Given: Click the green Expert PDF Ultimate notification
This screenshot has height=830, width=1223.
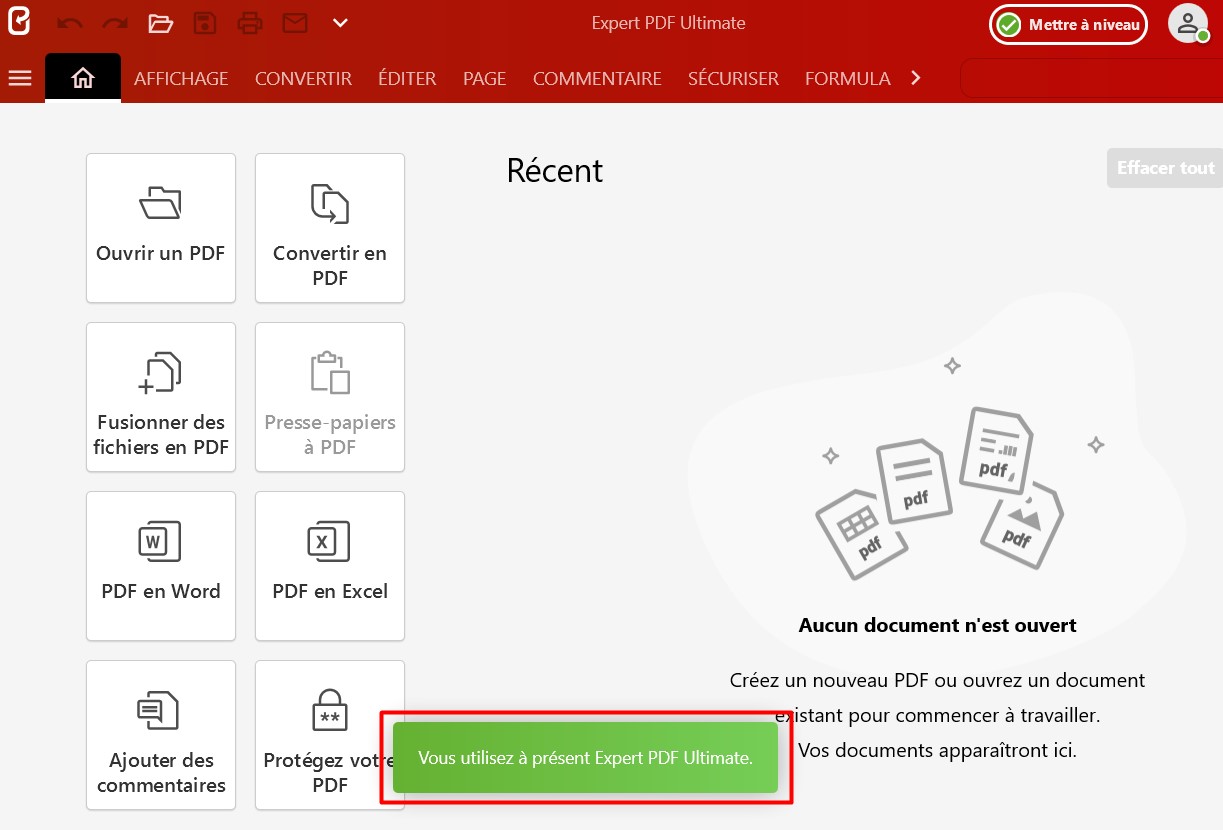Looking at the screenshot, I should point(585,758).
